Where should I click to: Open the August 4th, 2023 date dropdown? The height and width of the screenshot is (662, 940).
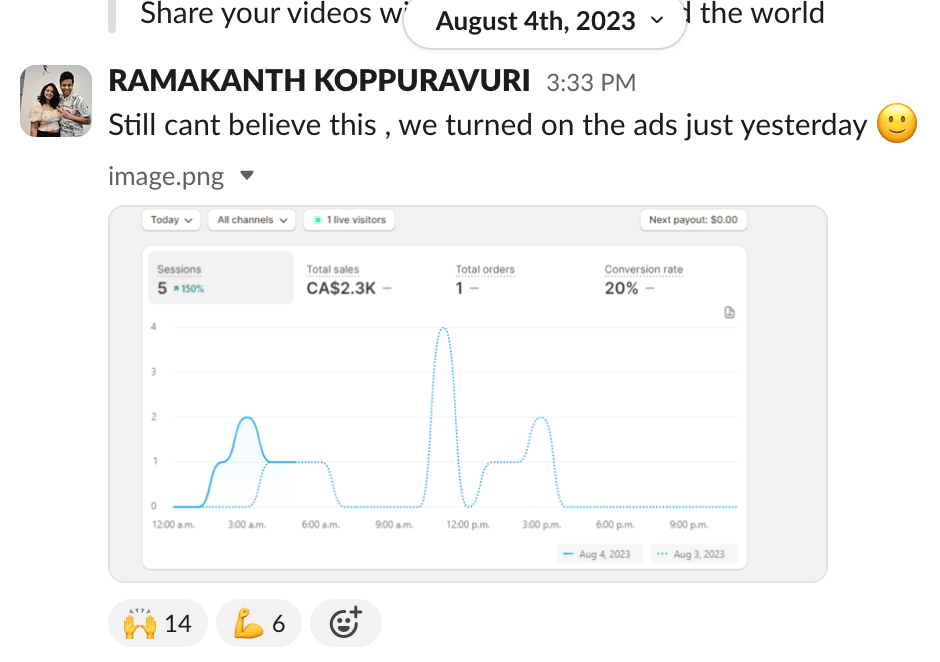pos(545,21)
